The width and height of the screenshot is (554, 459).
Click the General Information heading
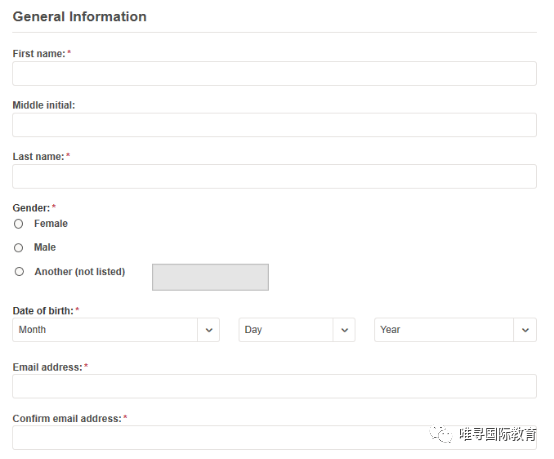coord(79,17)
